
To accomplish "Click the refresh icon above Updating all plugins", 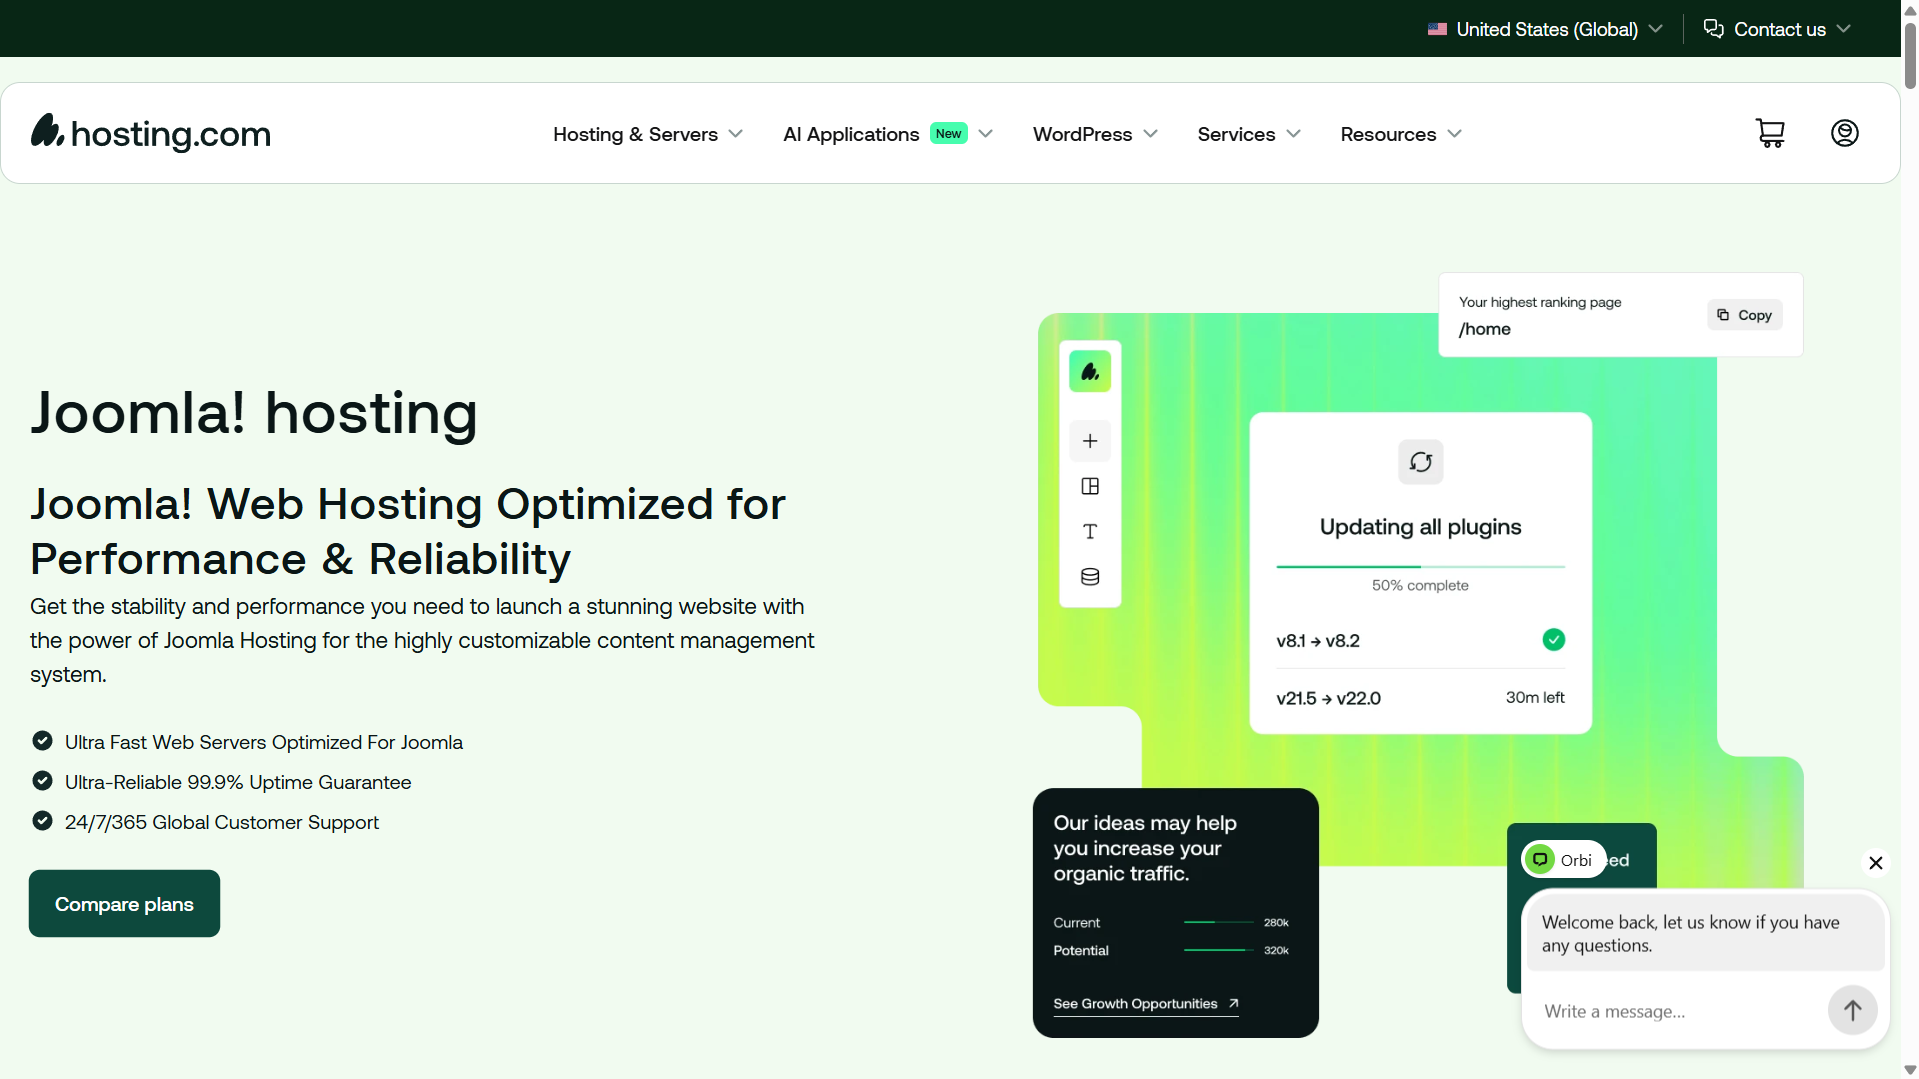I will pos(1421,462).
